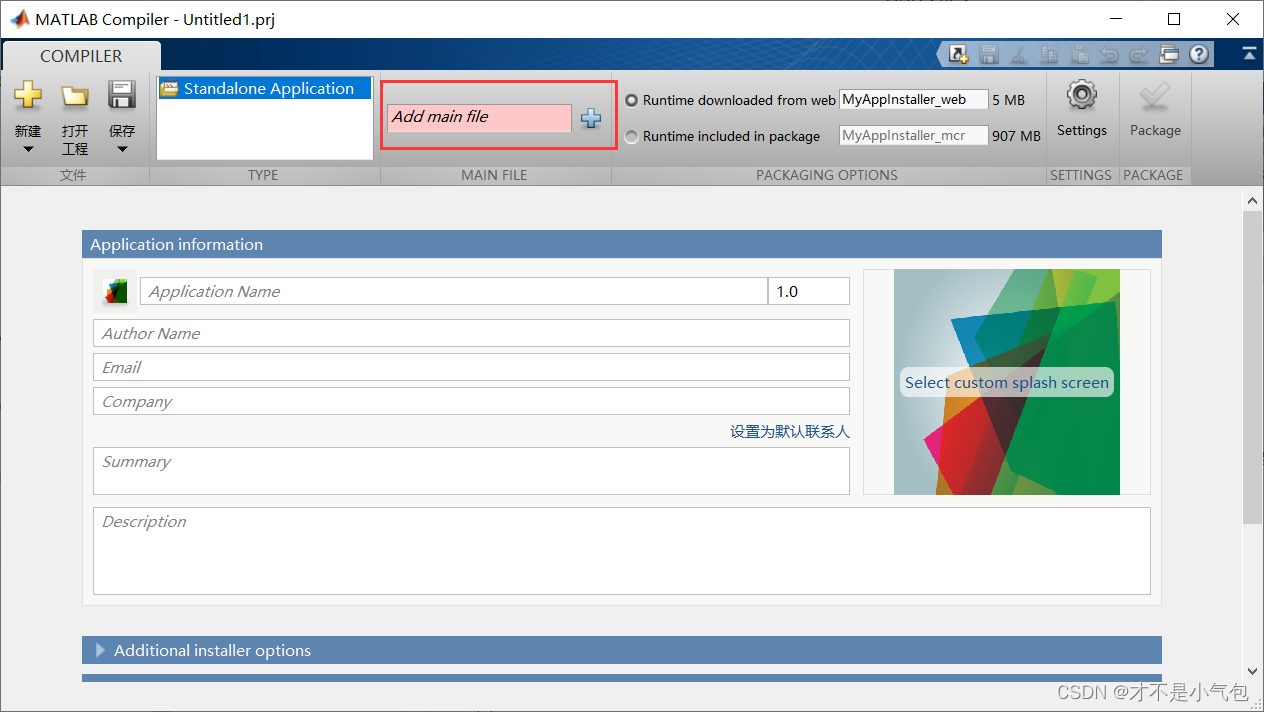Click the Add main file field
1264x712 pixels.
point(479,118)
